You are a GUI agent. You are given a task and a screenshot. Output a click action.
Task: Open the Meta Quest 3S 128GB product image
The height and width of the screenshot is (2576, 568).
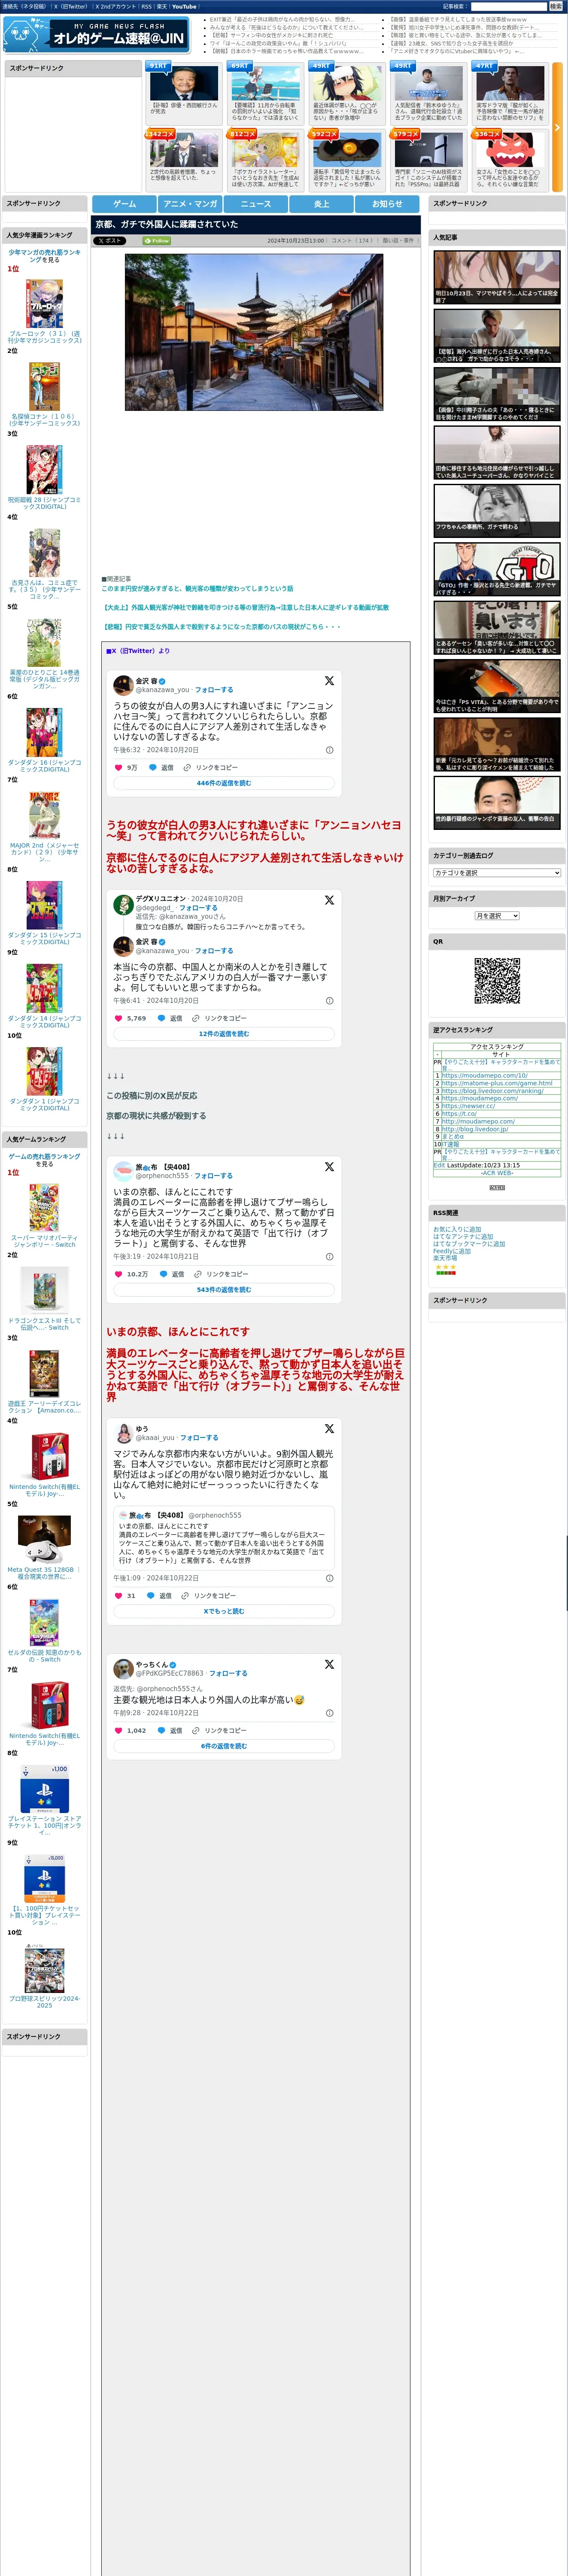pyautogui.click(x=44, y=1540)
